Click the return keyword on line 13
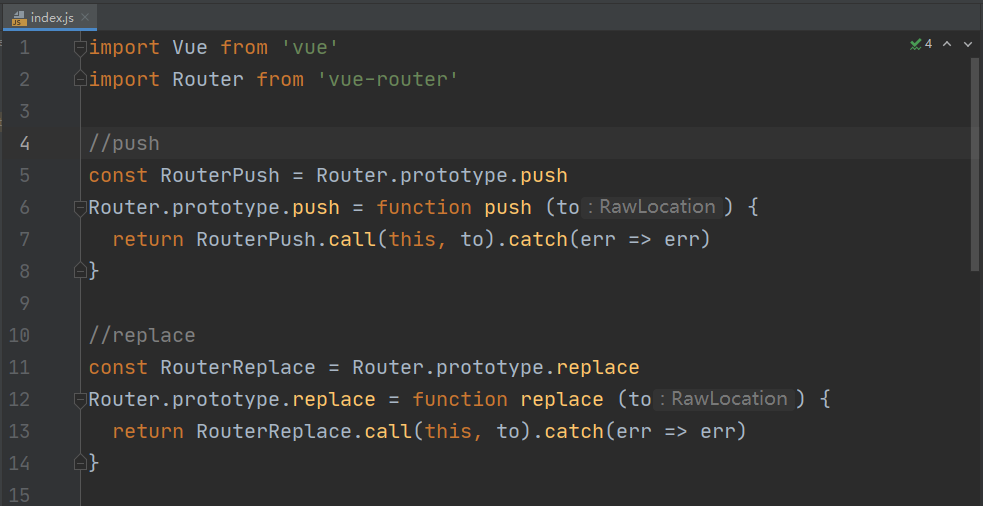 coord(148,431)
